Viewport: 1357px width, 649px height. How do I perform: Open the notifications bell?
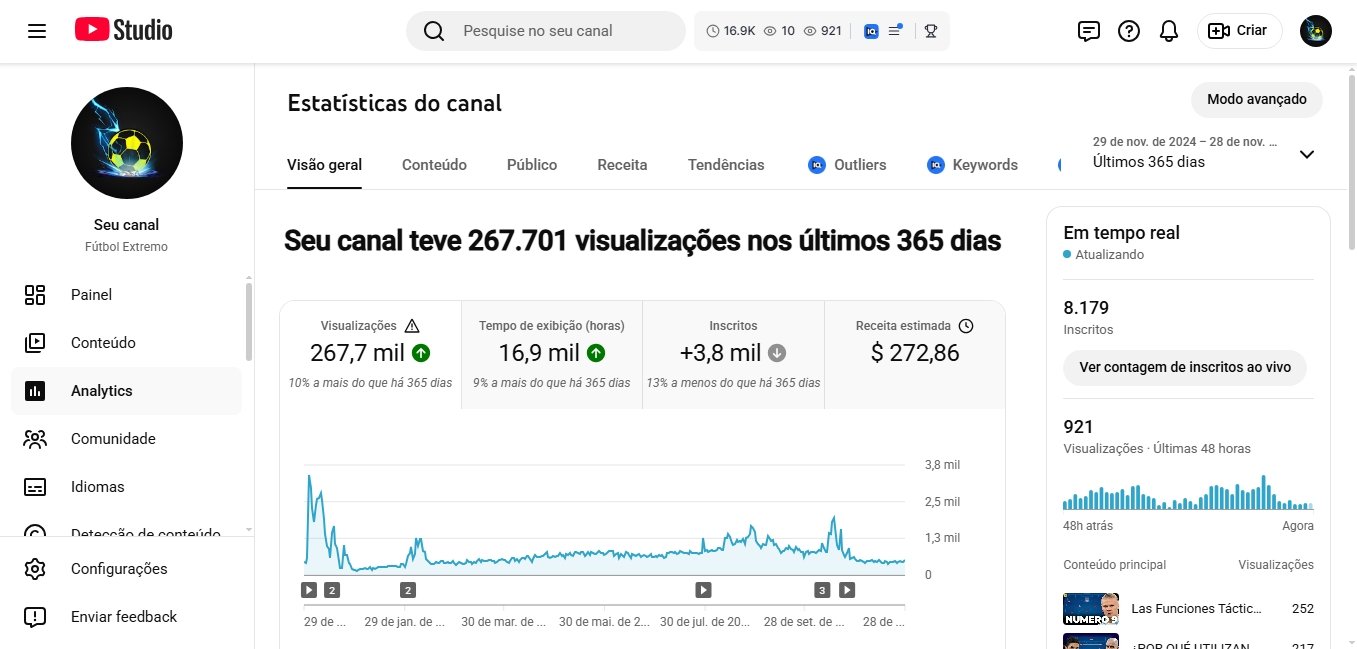pos(1169,31)
